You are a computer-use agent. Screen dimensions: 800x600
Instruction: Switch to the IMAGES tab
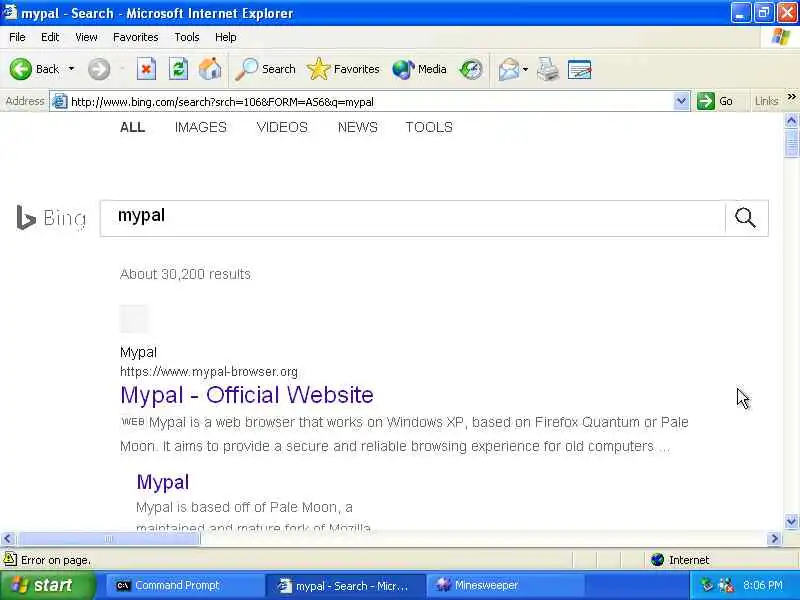(x=201, y=127)
